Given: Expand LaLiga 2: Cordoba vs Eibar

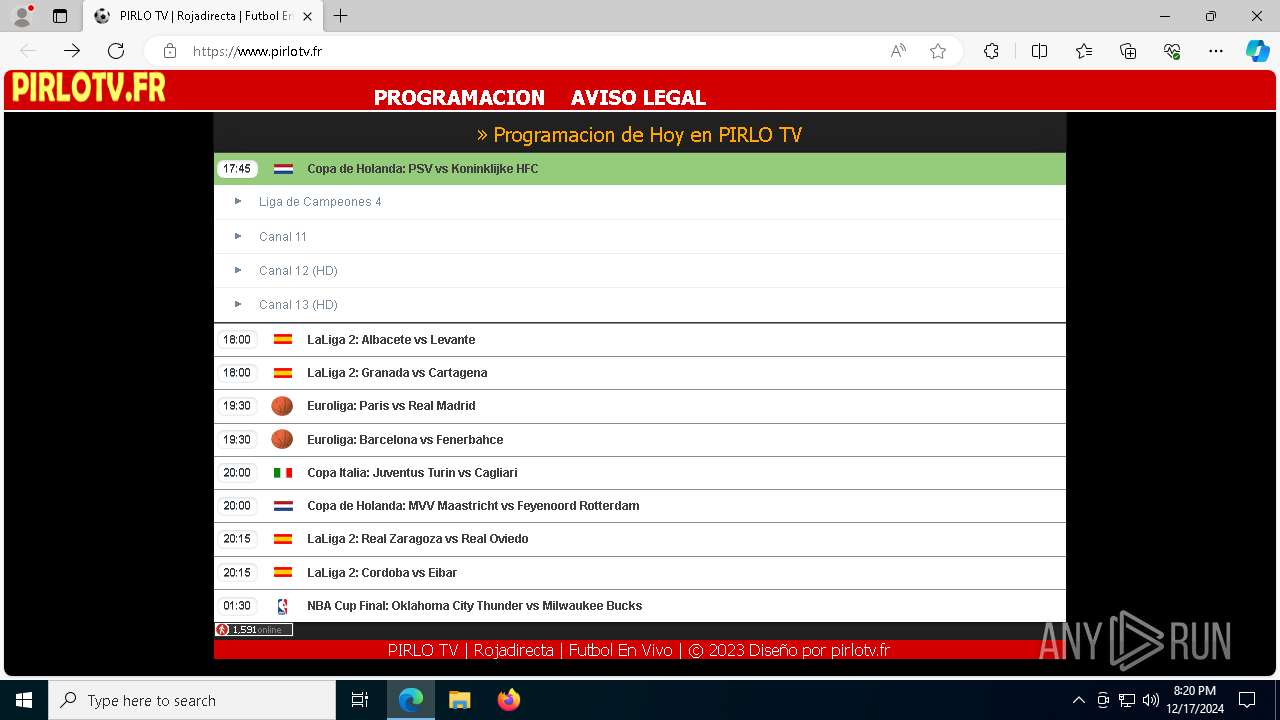Looking at the screenshot, I should [x=640, y=573].
